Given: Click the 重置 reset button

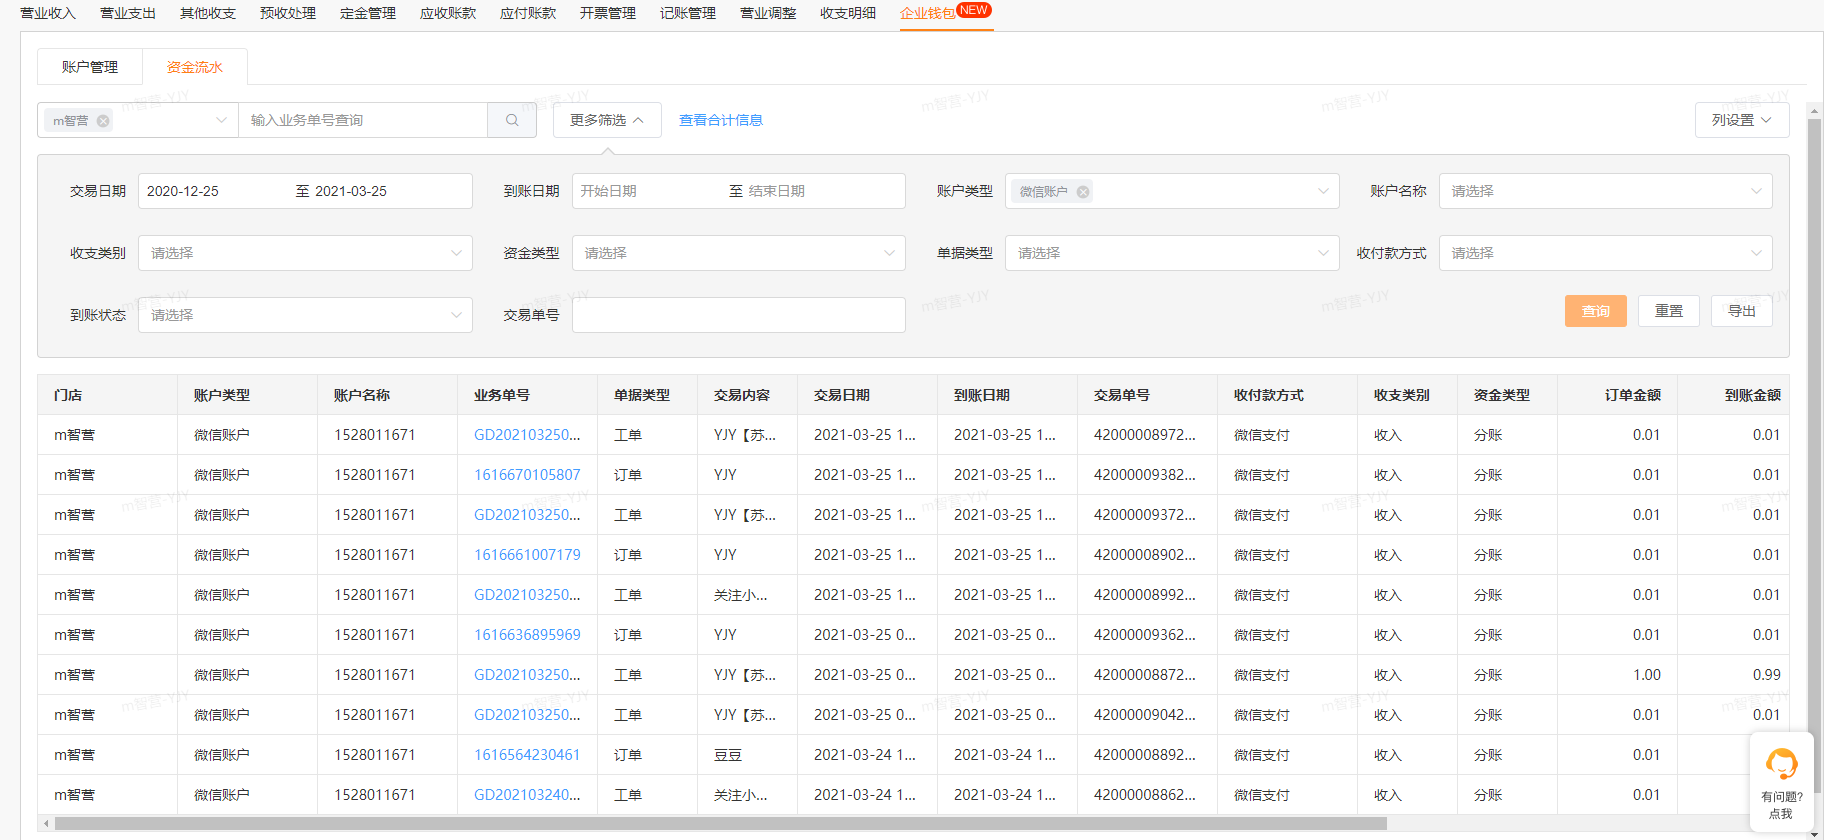Looking at the screenshot, I should [1669, 311].
